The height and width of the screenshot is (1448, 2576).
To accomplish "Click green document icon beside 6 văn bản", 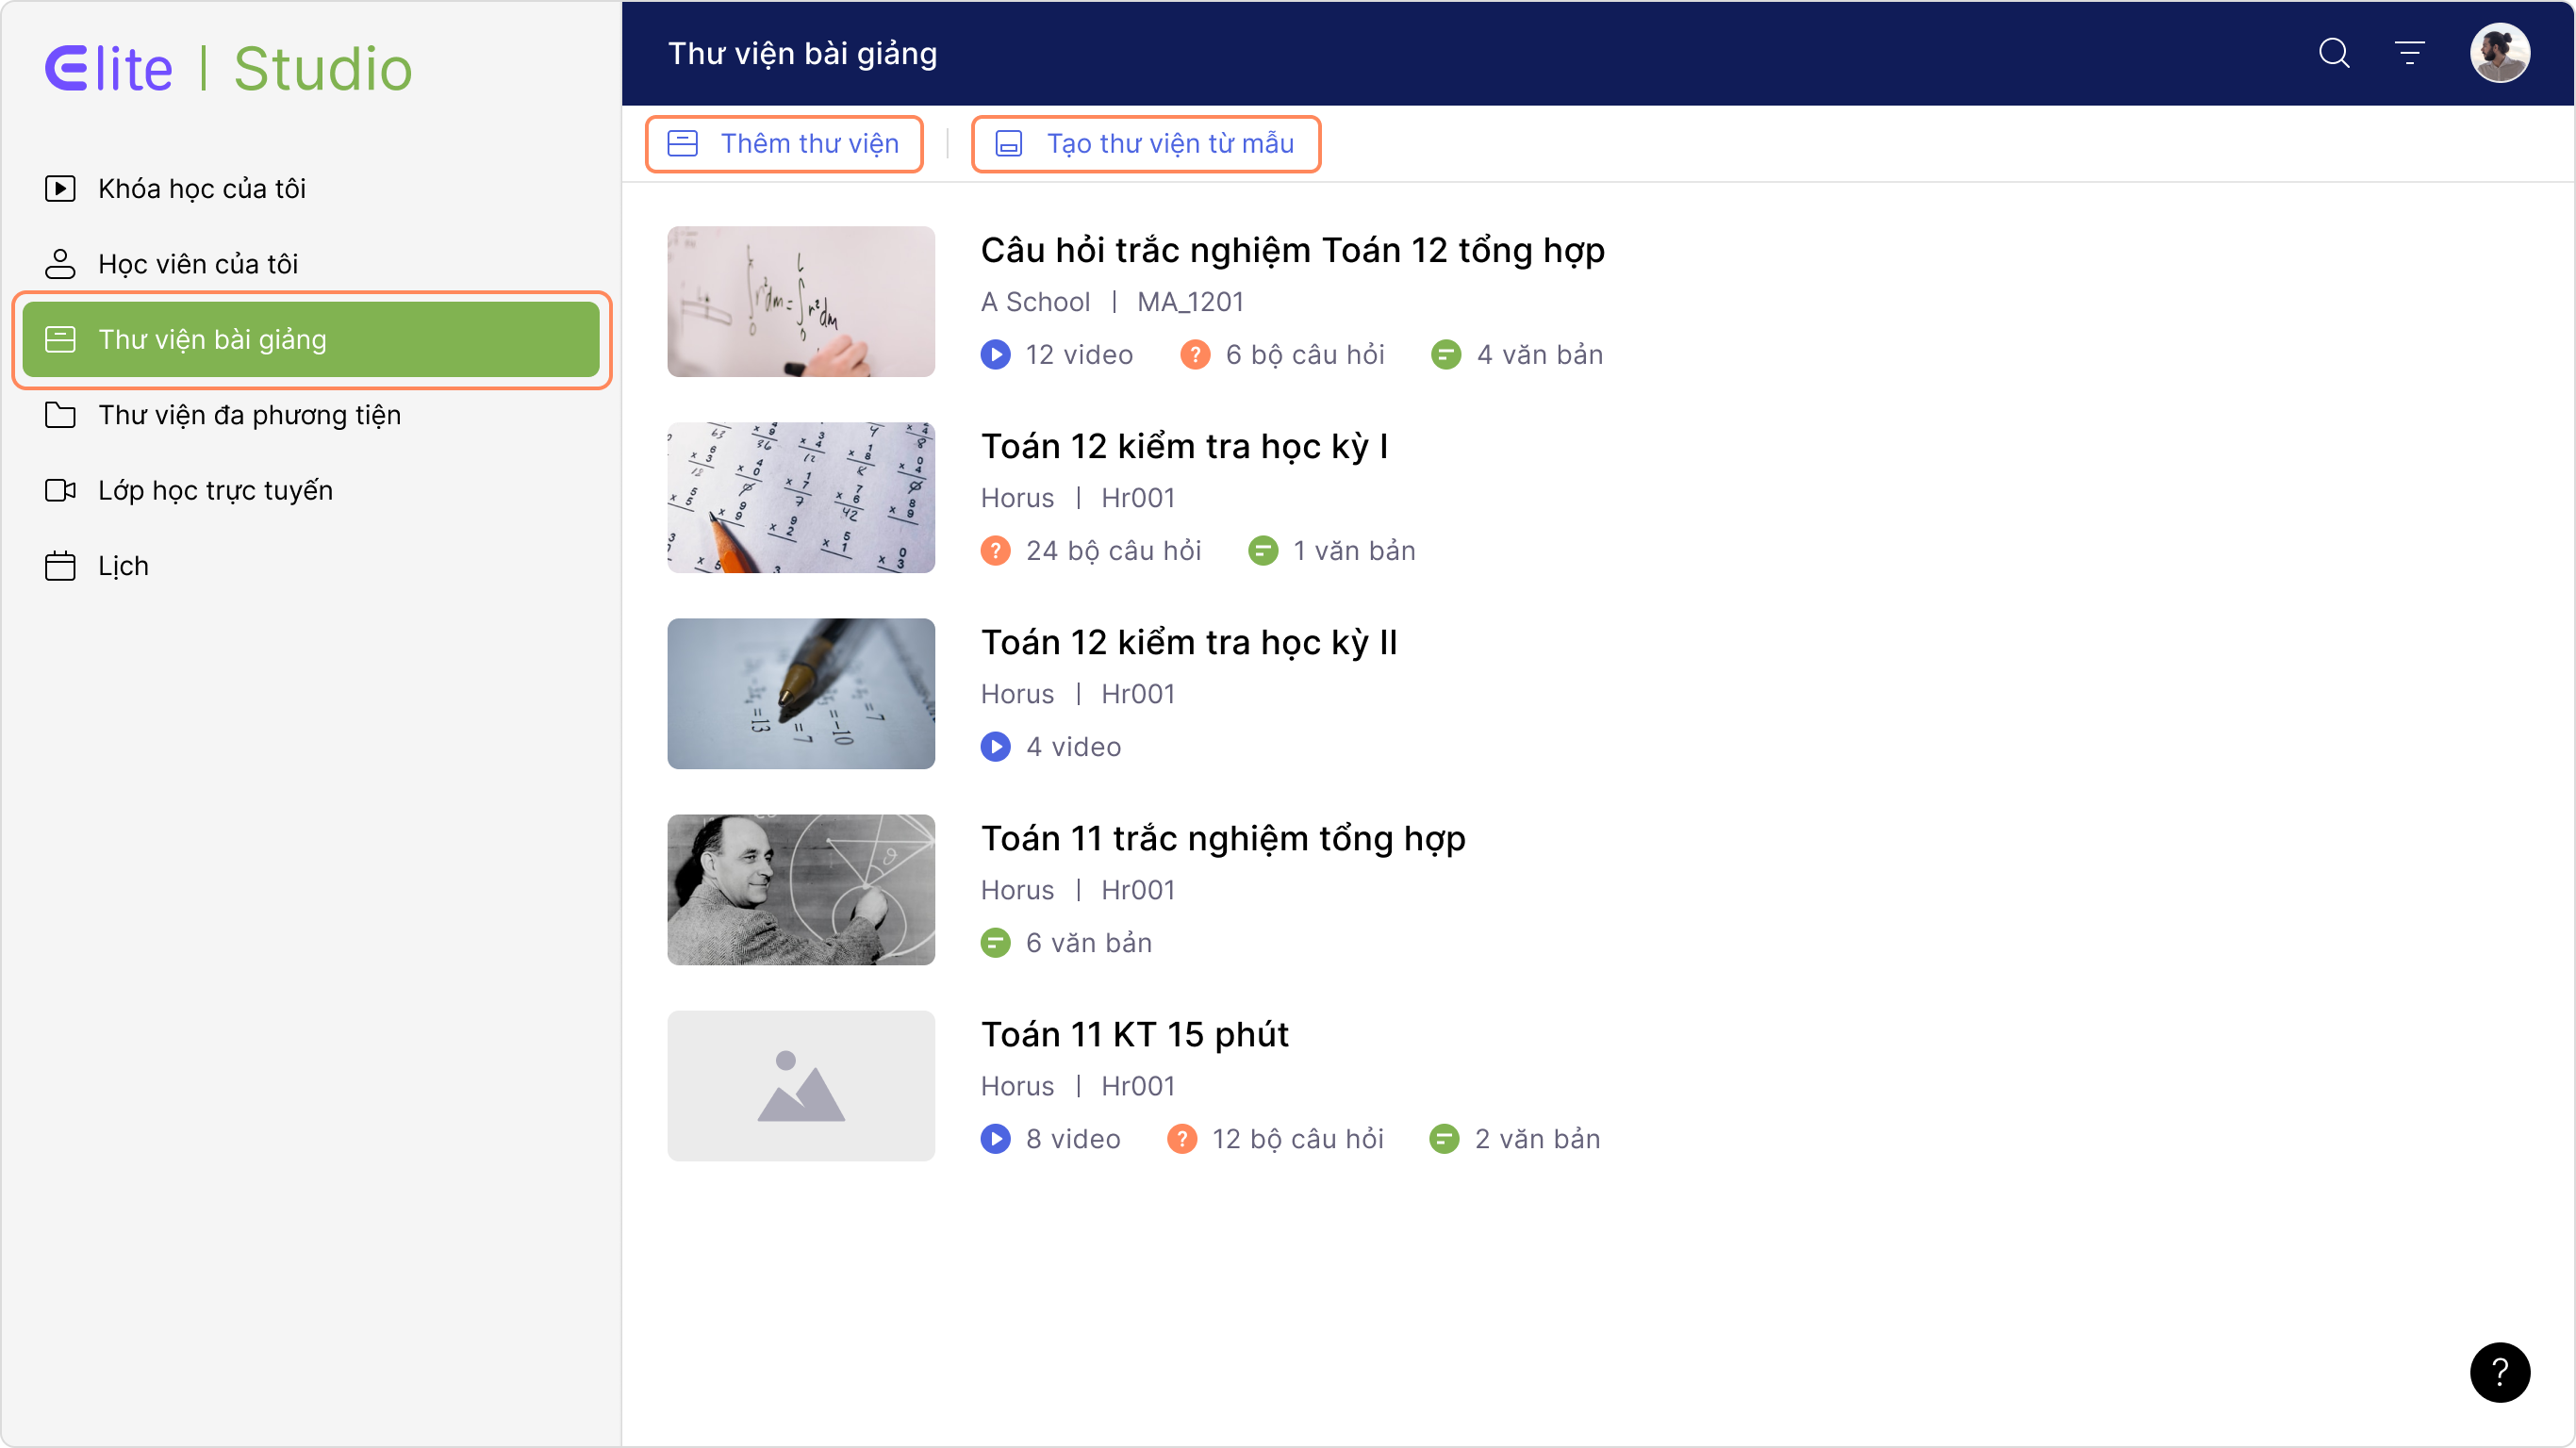I will click(995, 943).
